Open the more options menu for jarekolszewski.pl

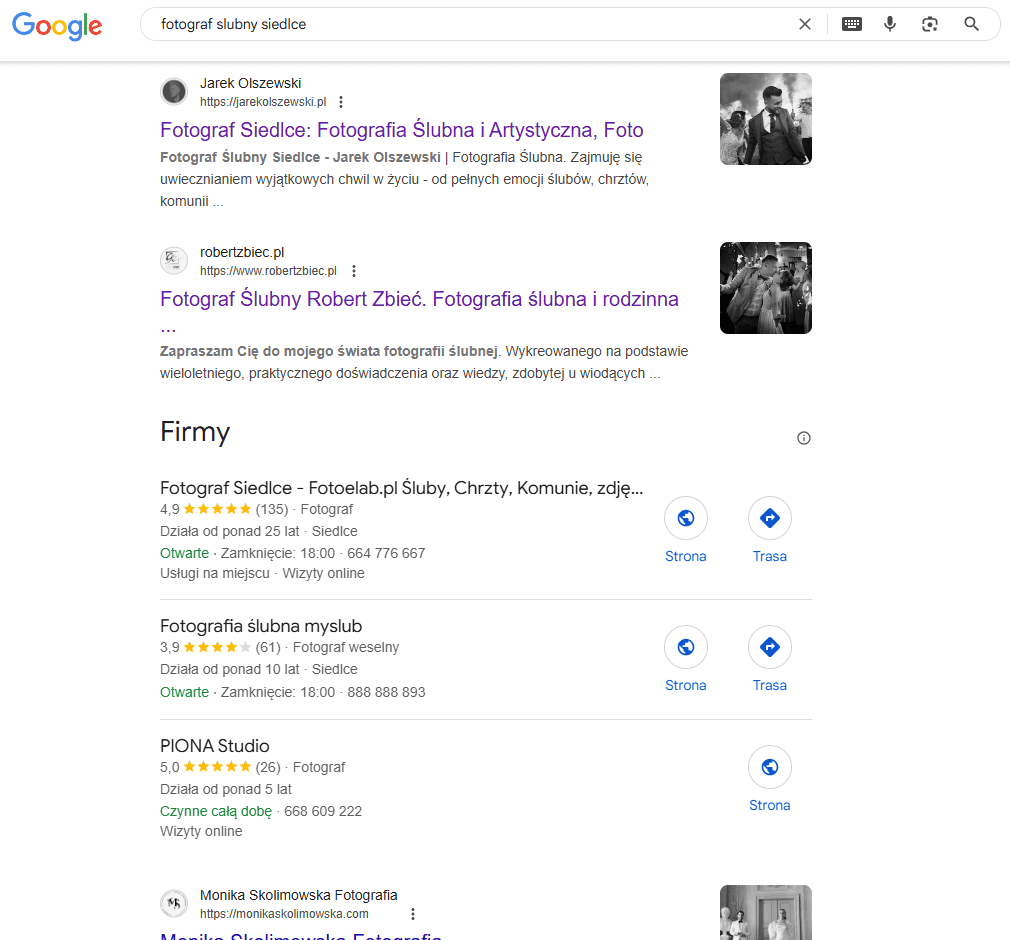[x=341, y=102]
